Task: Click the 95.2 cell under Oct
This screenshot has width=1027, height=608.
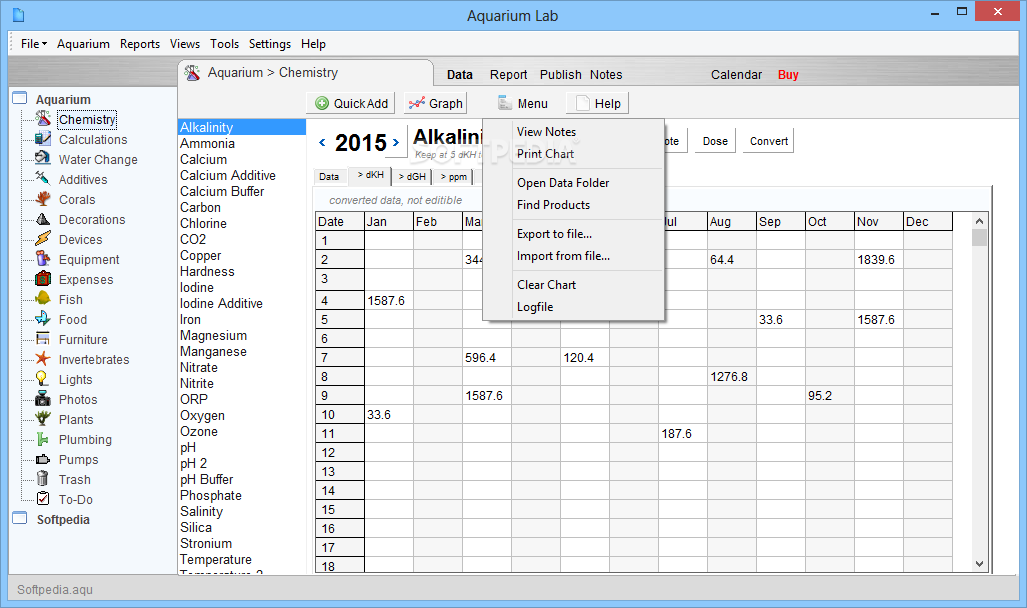Action: (x=829, y=396)
